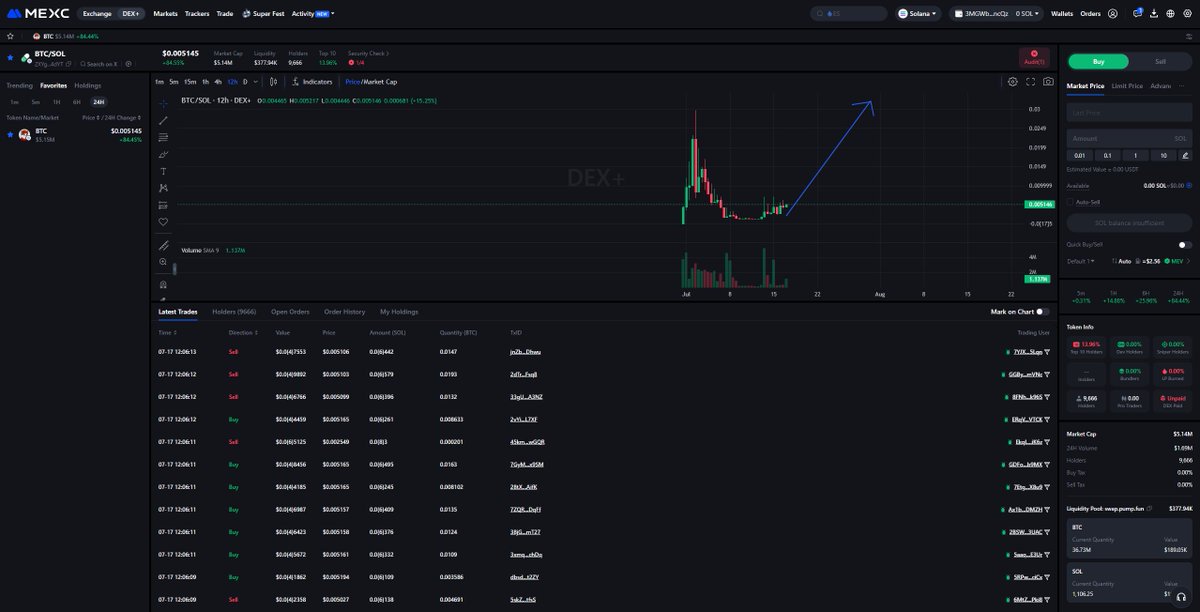Select BTC row in favorites list

(74, 135)
